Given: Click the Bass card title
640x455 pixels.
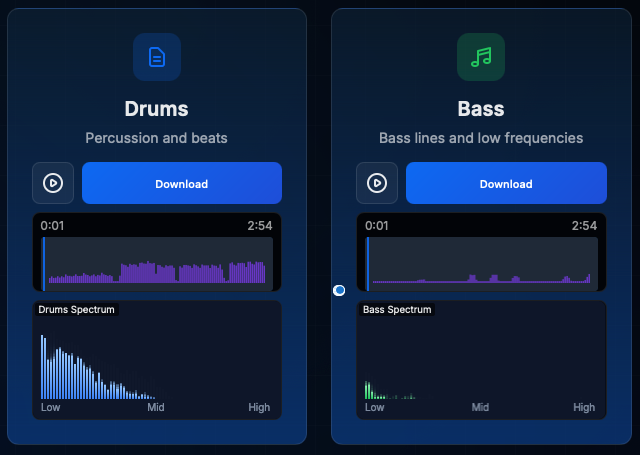Looking at the screenshot, I should [x=481, y=109].
